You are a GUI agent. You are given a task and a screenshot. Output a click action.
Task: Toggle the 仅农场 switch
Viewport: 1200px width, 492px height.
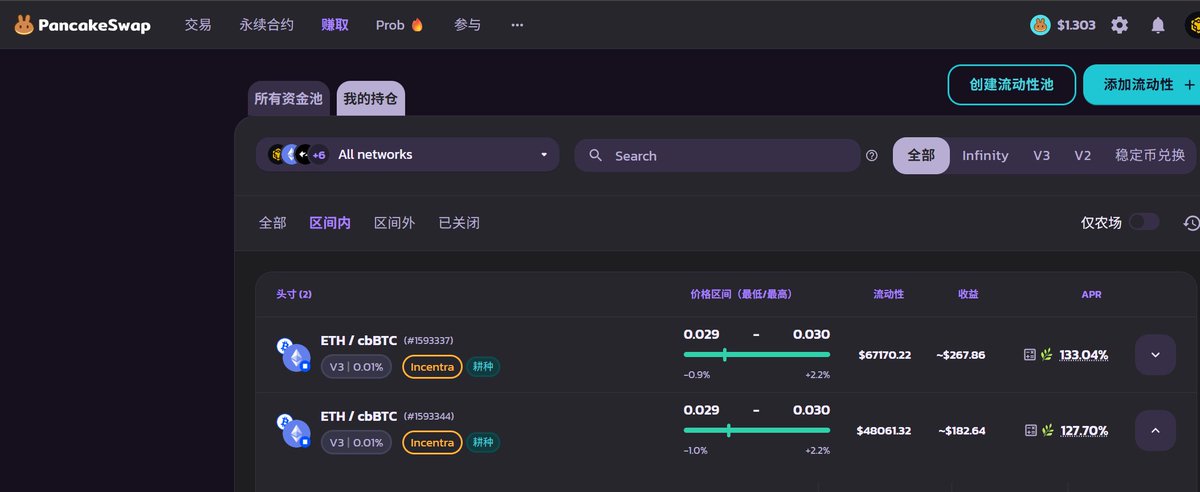point(1144,222)
